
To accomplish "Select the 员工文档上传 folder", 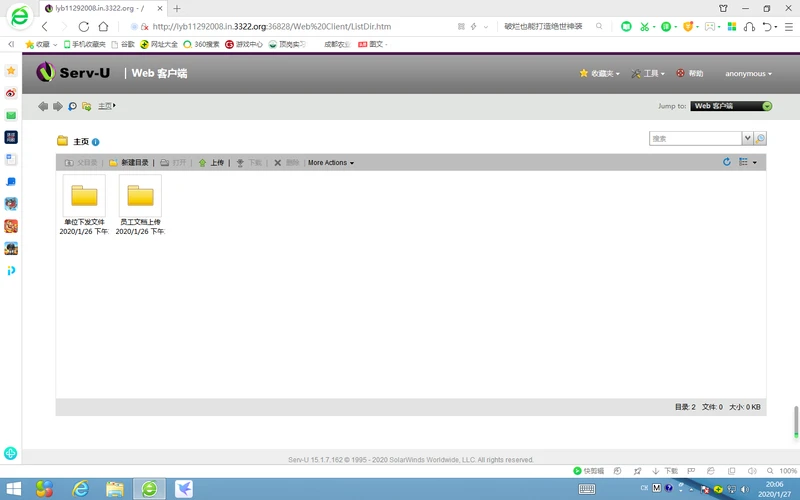I will 140,205.
